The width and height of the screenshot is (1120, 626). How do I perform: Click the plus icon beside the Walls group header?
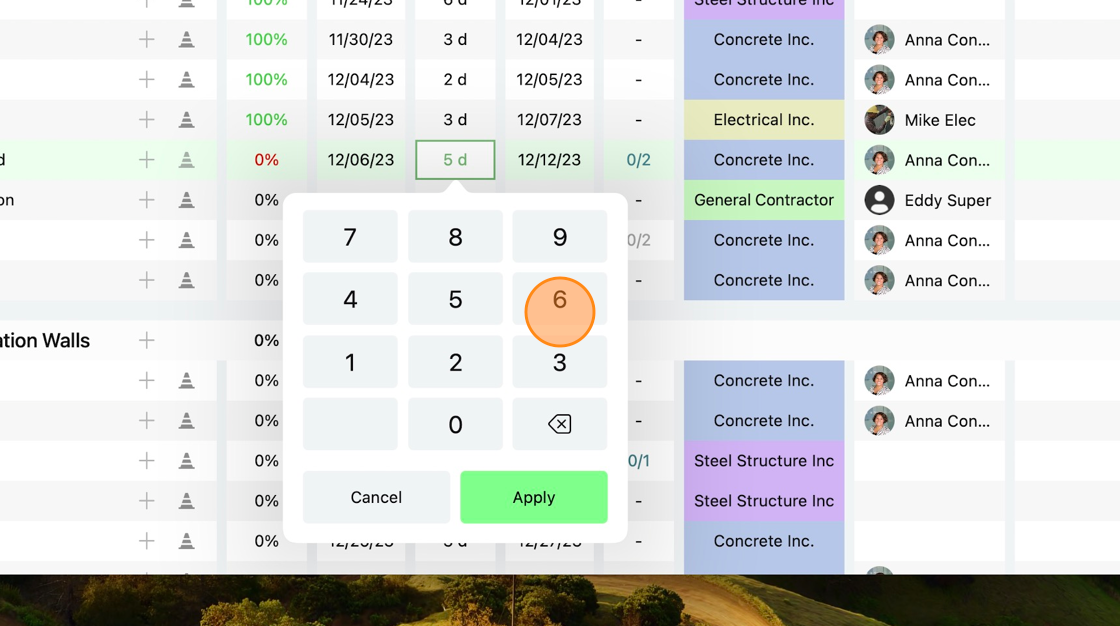coord(146,340)
